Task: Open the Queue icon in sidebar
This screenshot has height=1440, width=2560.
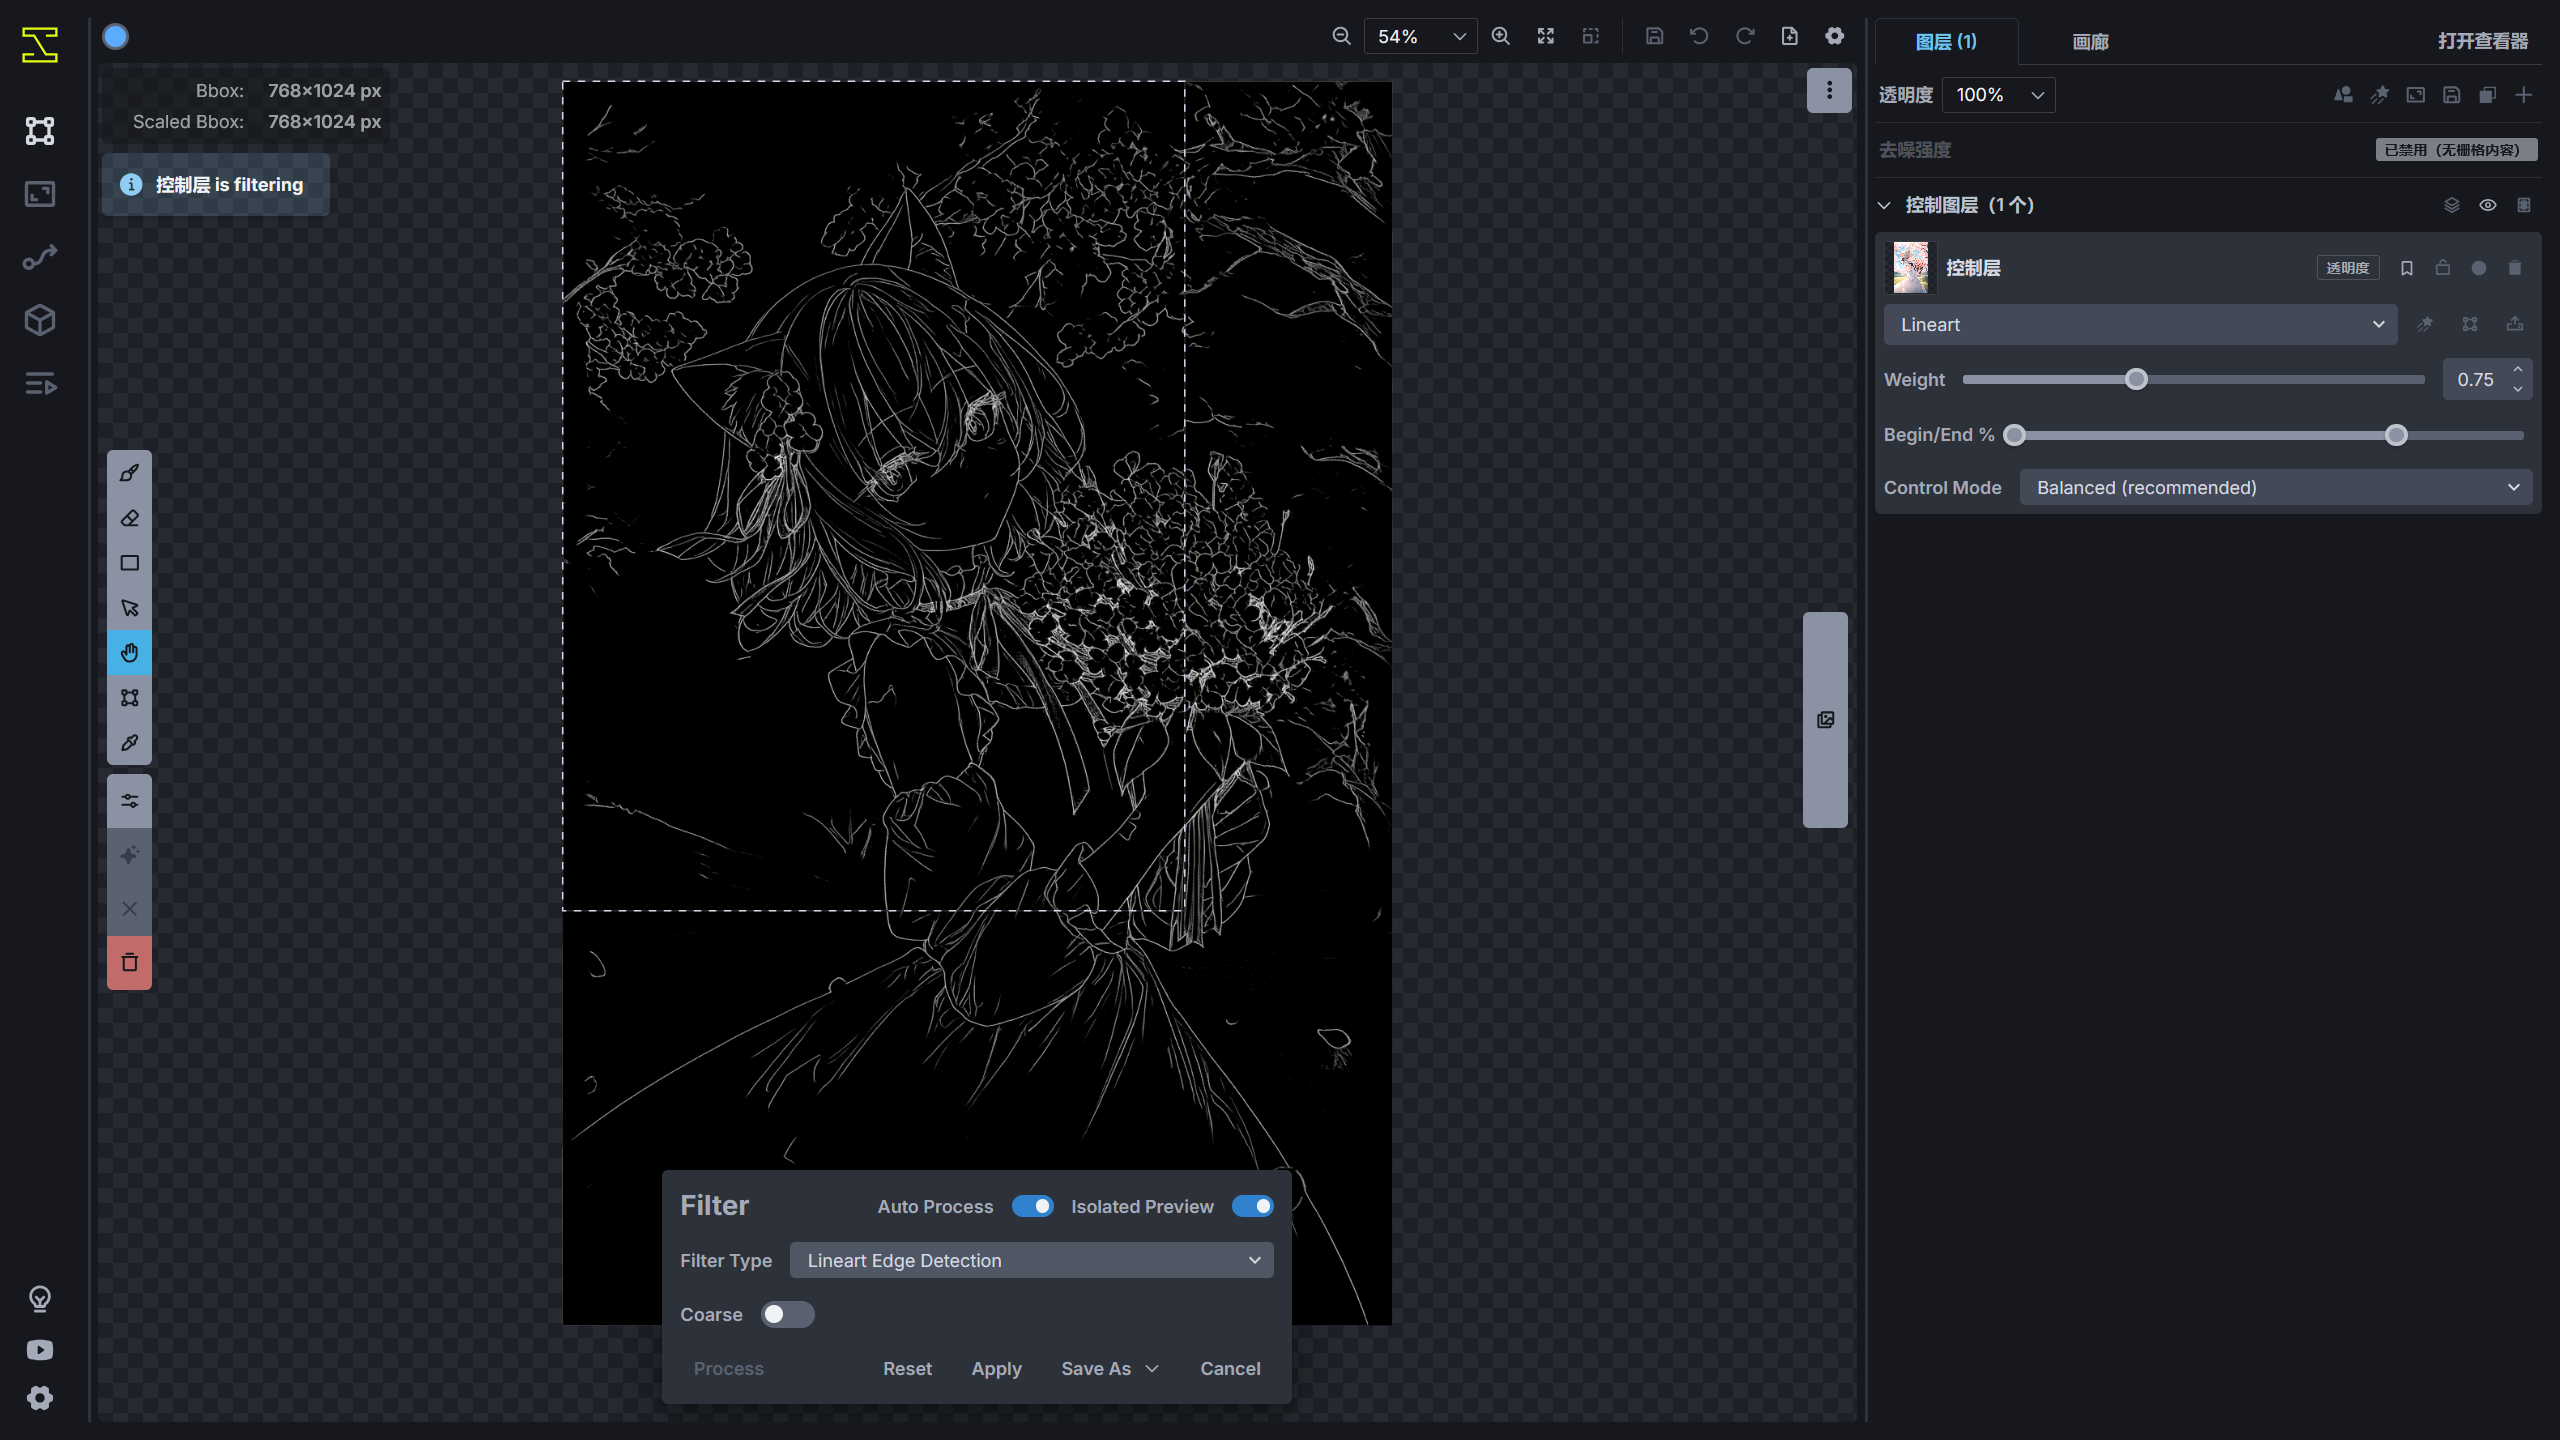Action: 40,384
